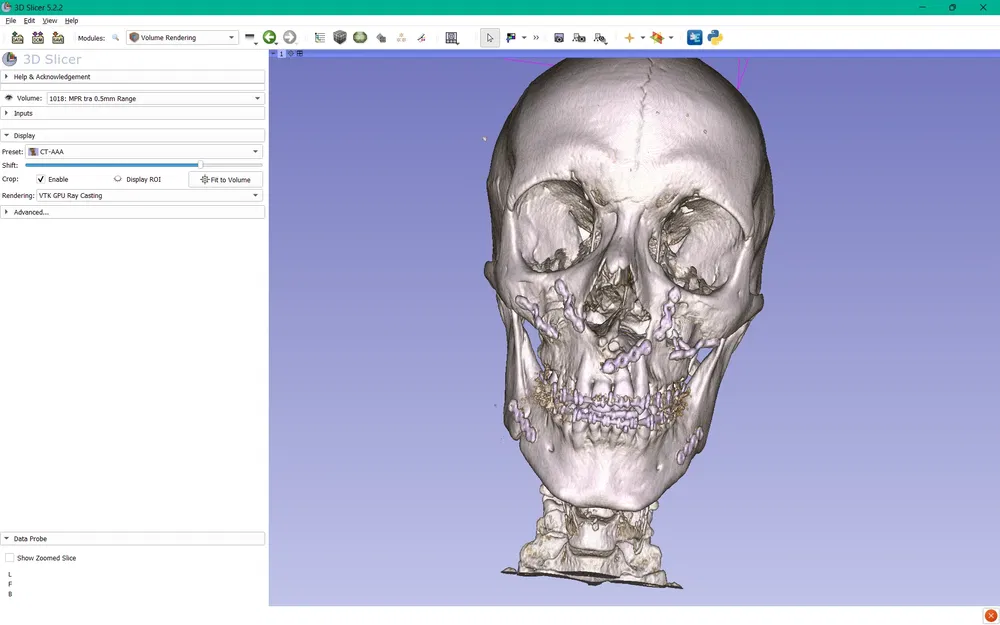Capture a screenshot with camera icon

[558, 38]
